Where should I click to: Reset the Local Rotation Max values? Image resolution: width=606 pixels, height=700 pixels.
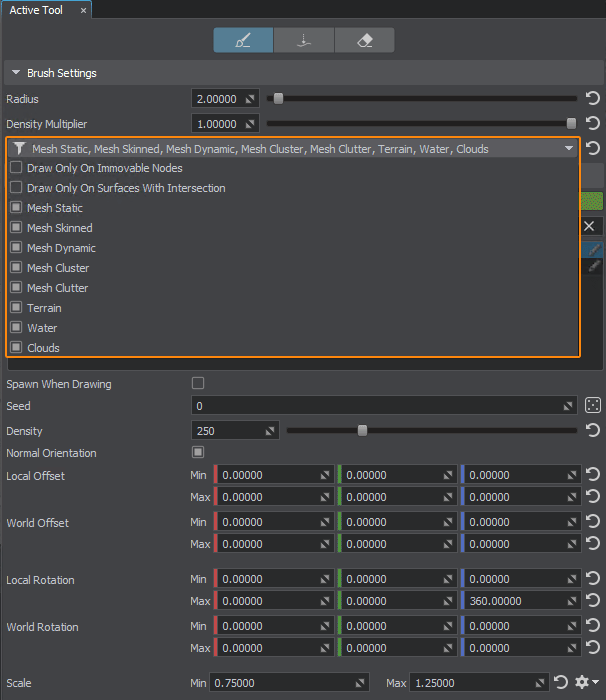592,601
